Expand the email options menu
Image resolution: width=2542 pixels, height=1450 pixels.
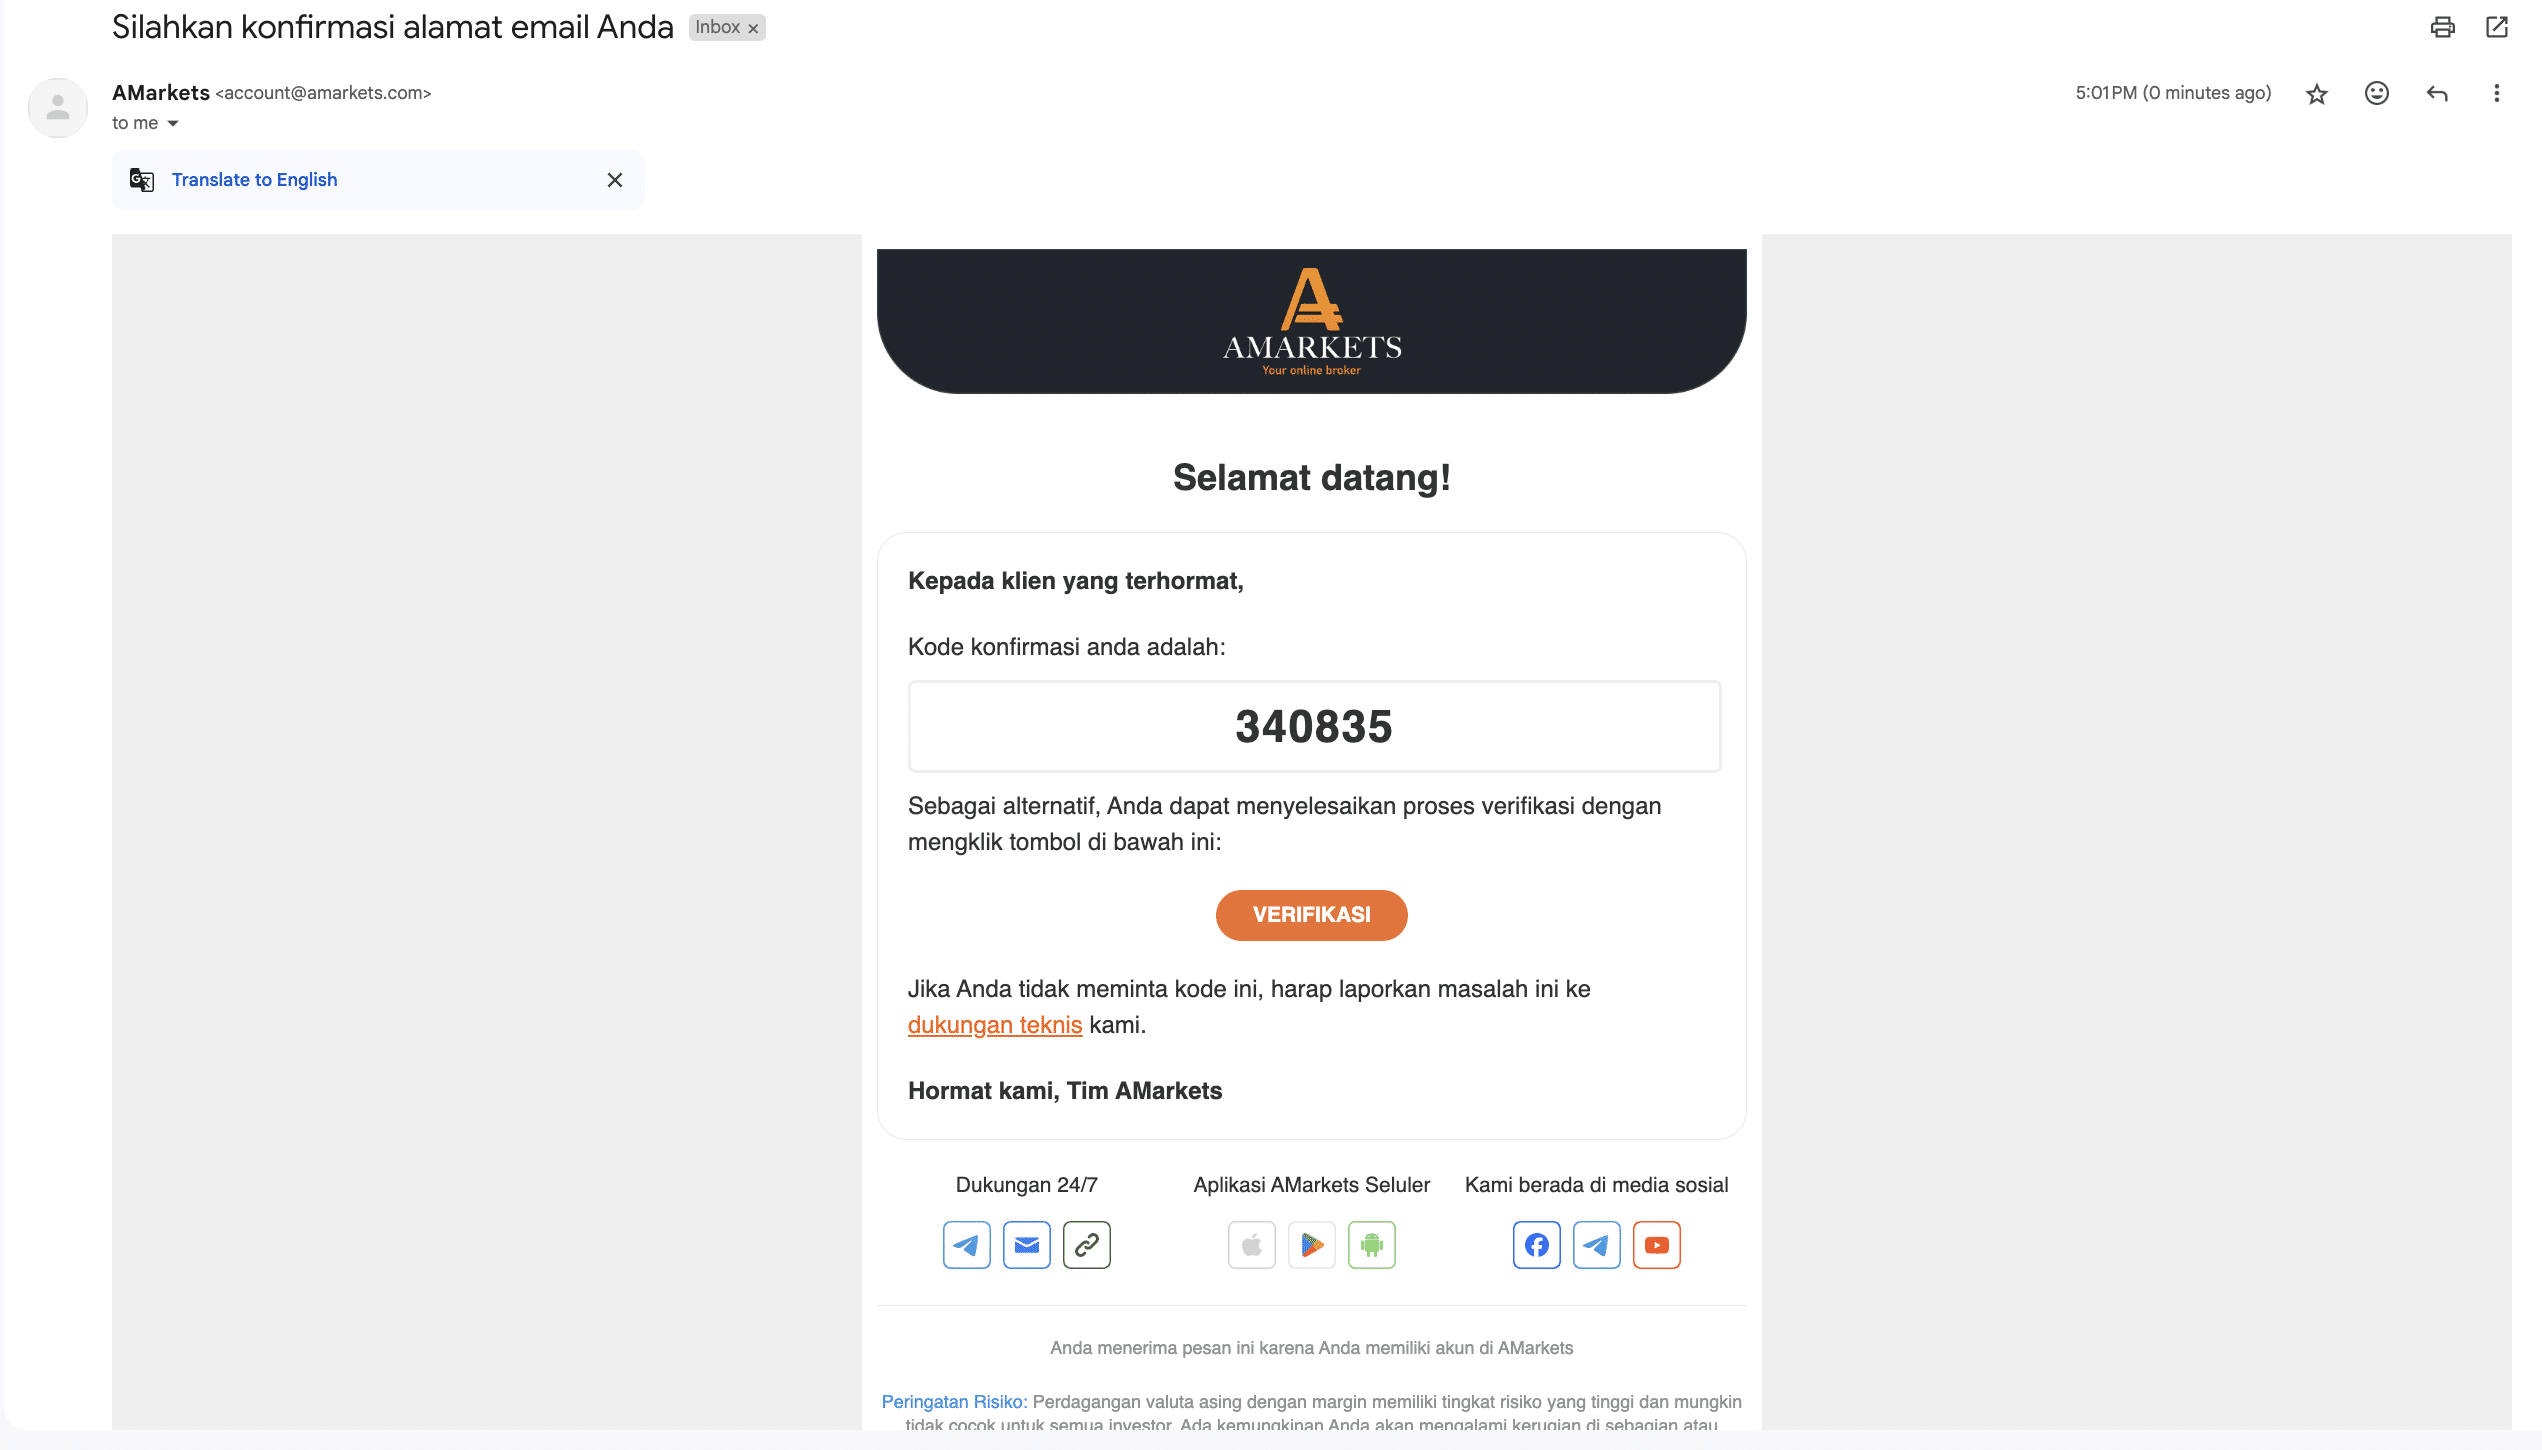(x=2500, y=92)
